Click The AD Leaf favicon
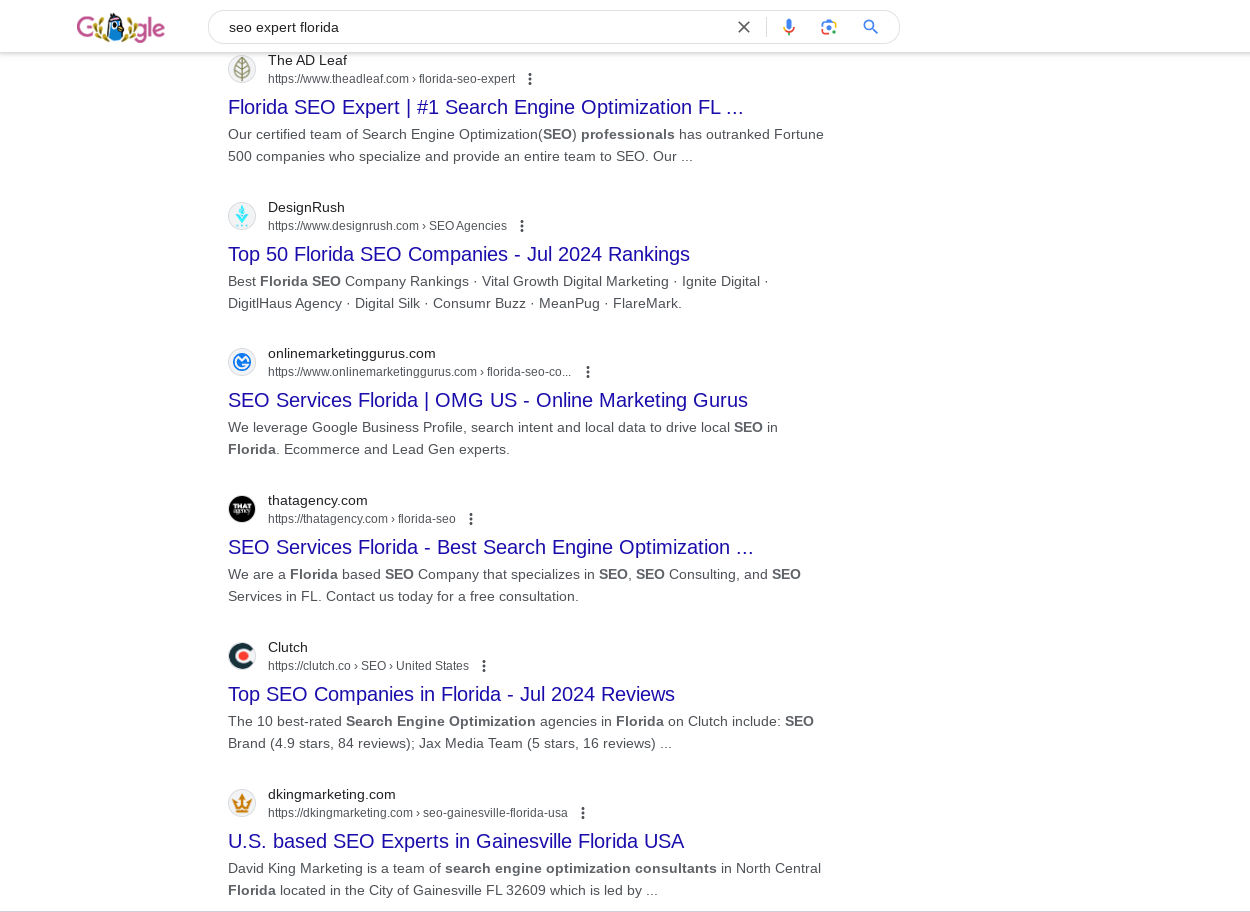This screenshot has width=1250, height=912. (242, 69)
